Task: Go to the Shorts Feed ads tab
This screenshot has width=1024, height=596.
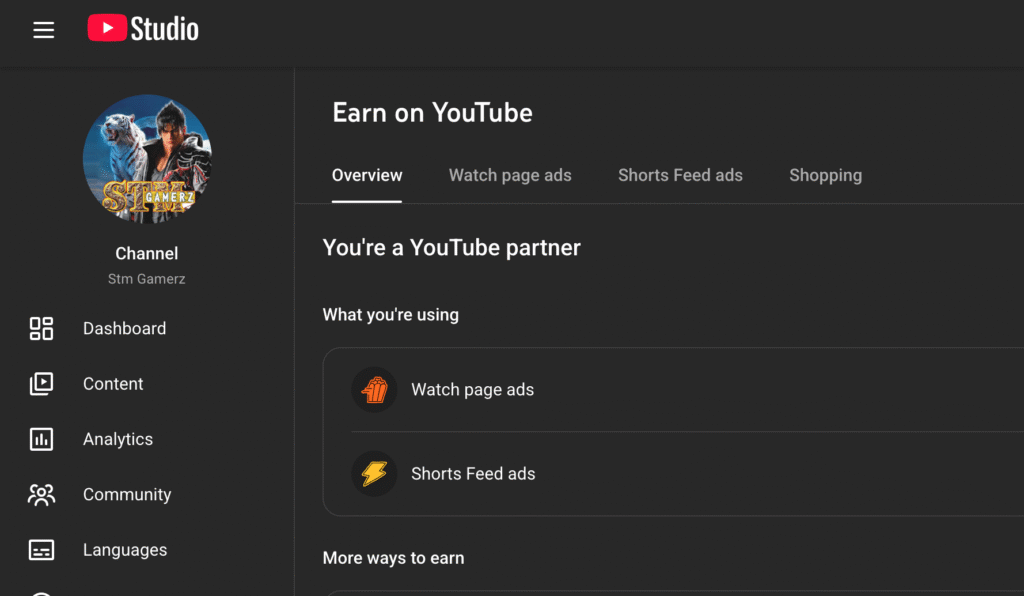Action: coord(680,175)
